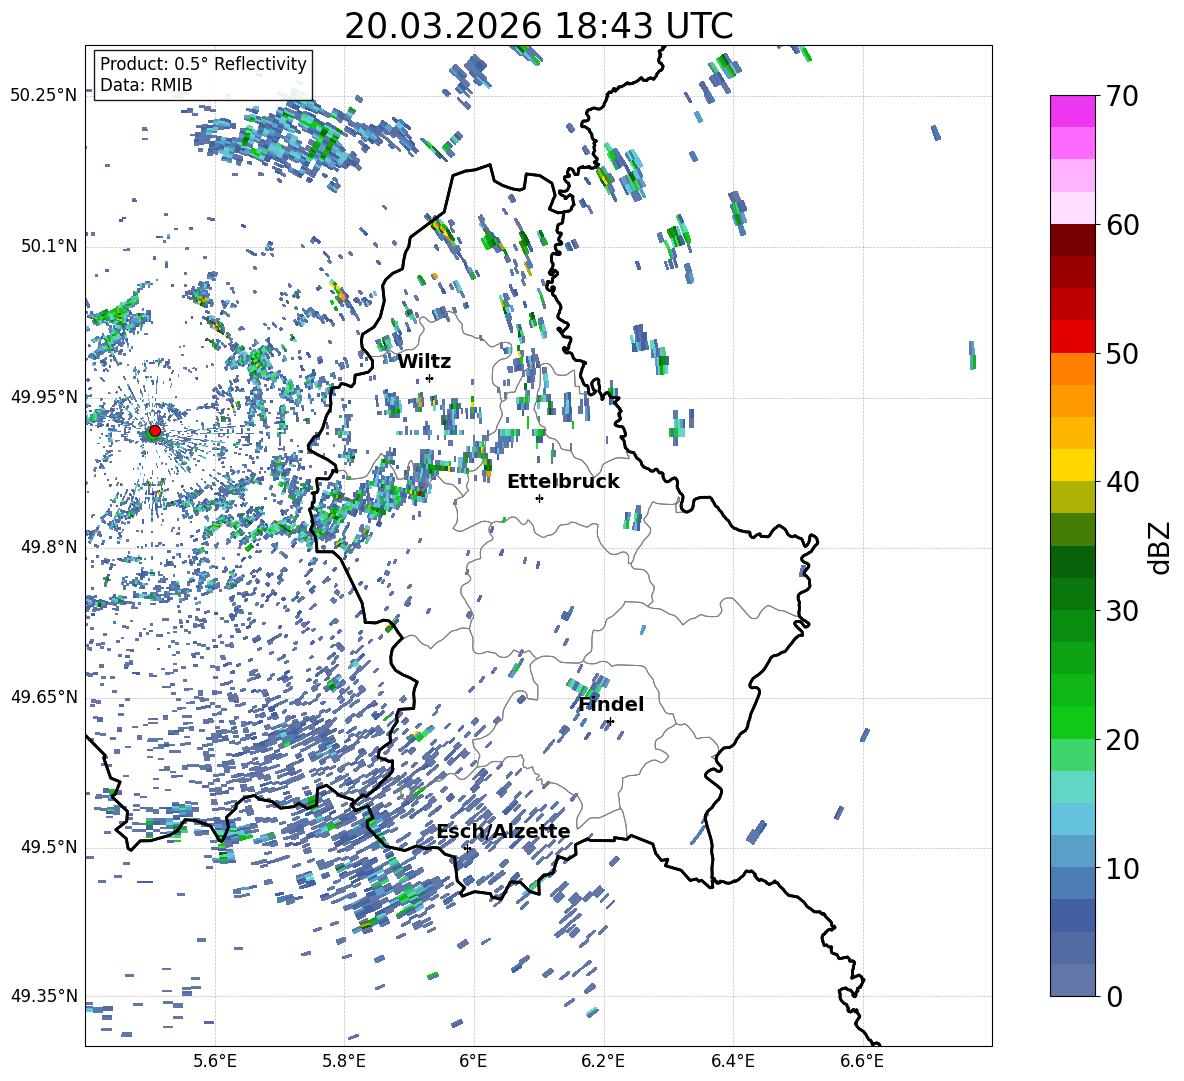Pick the magenta swatch atop the colorbar
This screenshot has width=1184, height=1081.
(x=1073, y=111)
